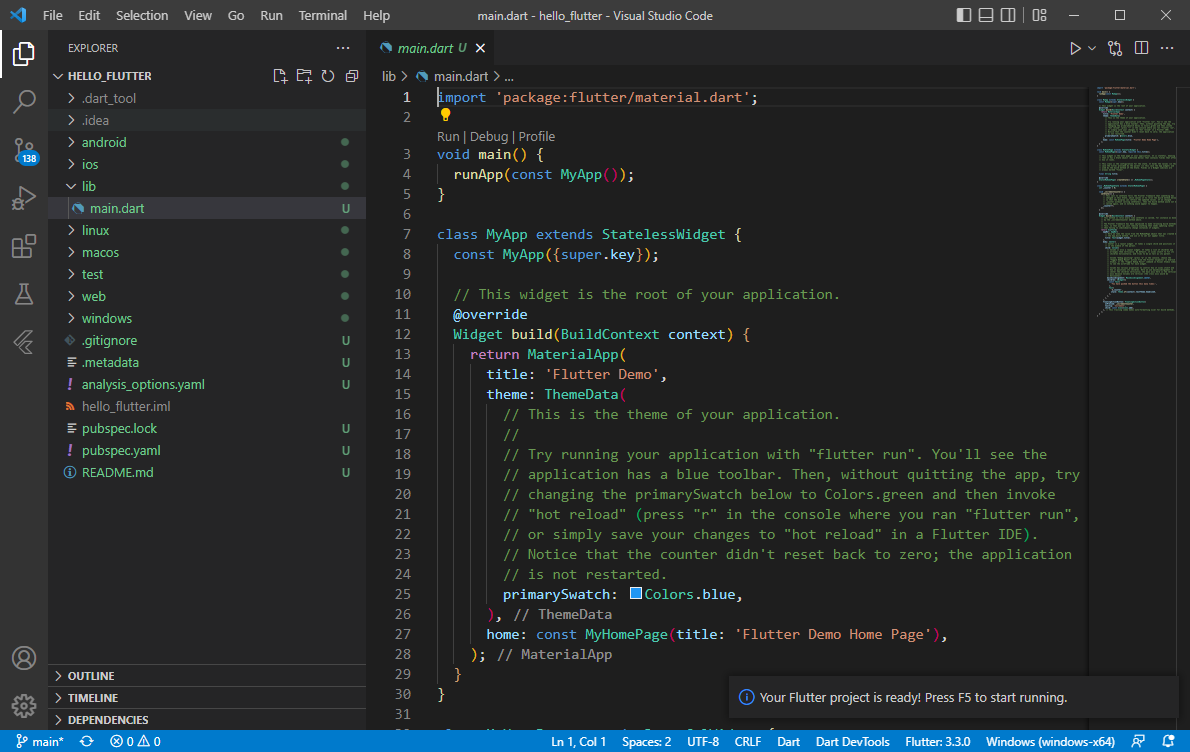Viewport: 1190px width, 752px height.
Task: Click the lib breadcrumb segment
Action: (x=389, y=76)
